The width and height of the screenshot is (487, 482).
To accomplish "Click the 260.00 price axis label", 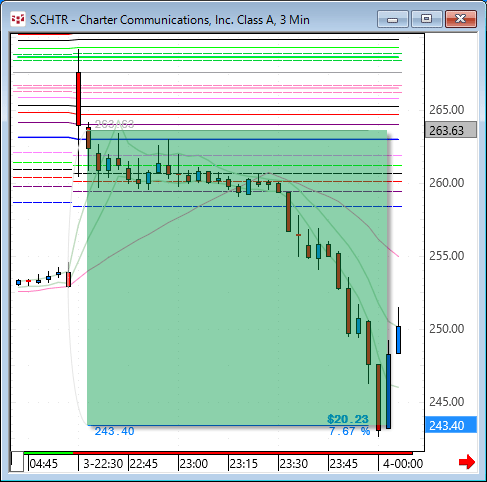I will pos(446,183).
